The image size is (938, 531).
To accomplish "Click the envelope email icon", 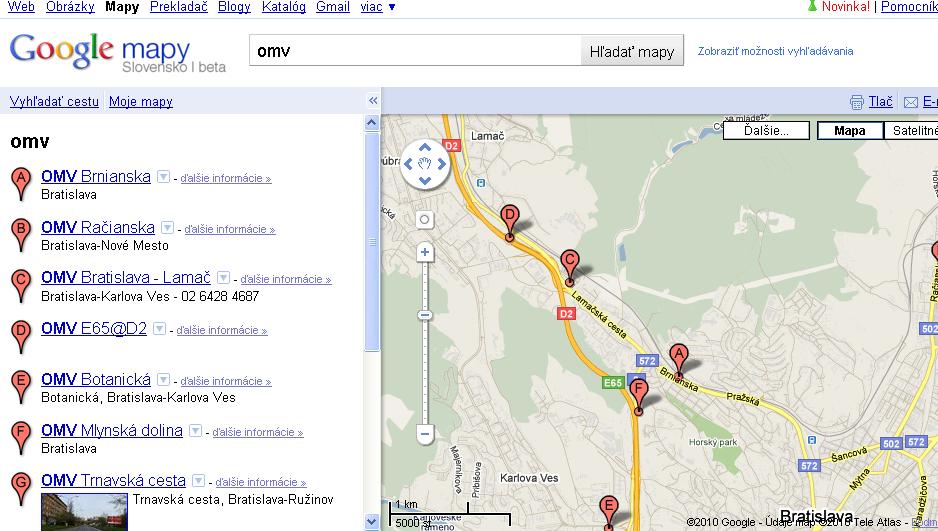I will coord(910,102).
